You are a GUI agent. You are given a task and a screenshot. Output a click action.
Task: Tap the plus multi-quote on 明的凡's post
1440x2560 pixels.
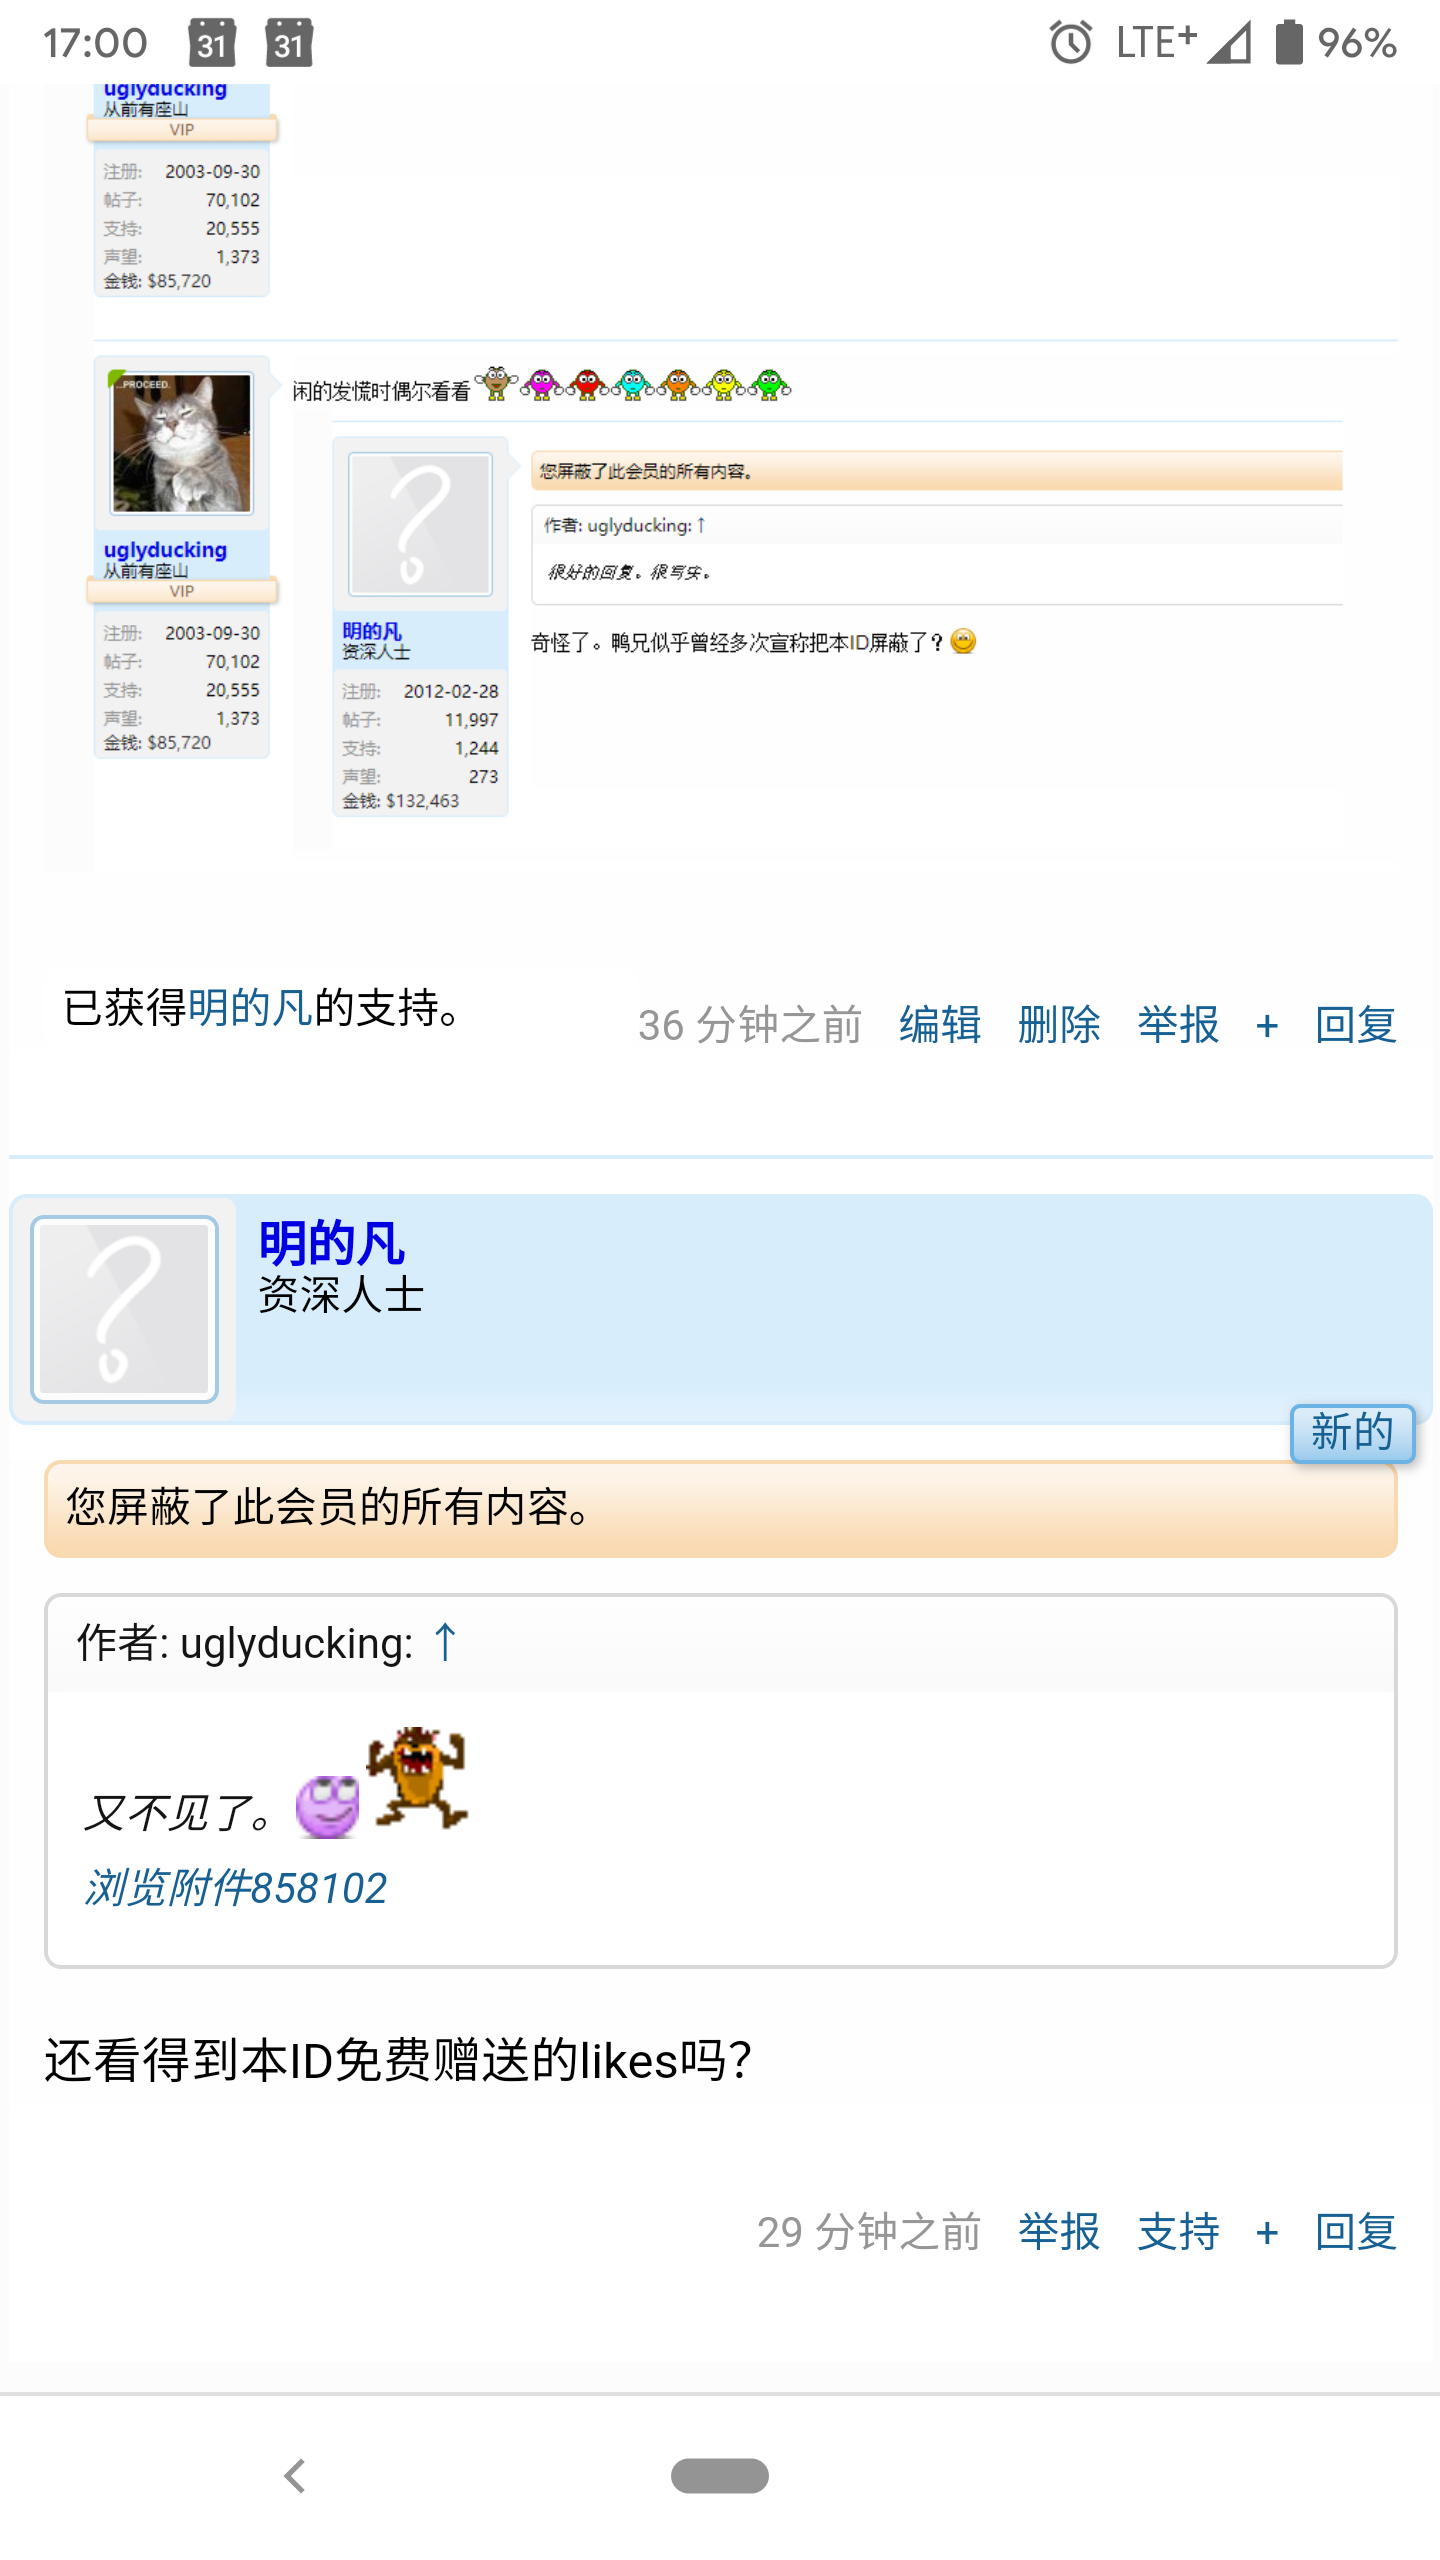click(1267, 2233)
